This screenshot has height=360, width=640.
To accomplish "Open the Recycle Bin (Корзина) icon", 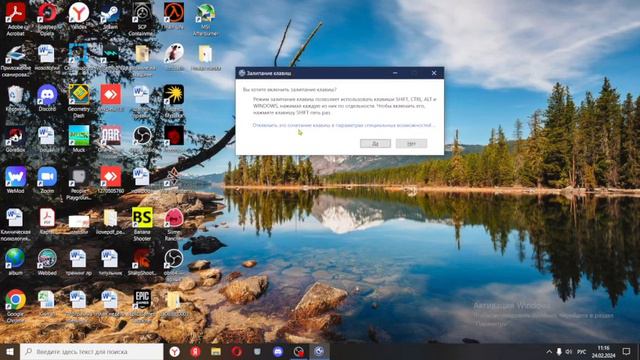I will [16, 98].
